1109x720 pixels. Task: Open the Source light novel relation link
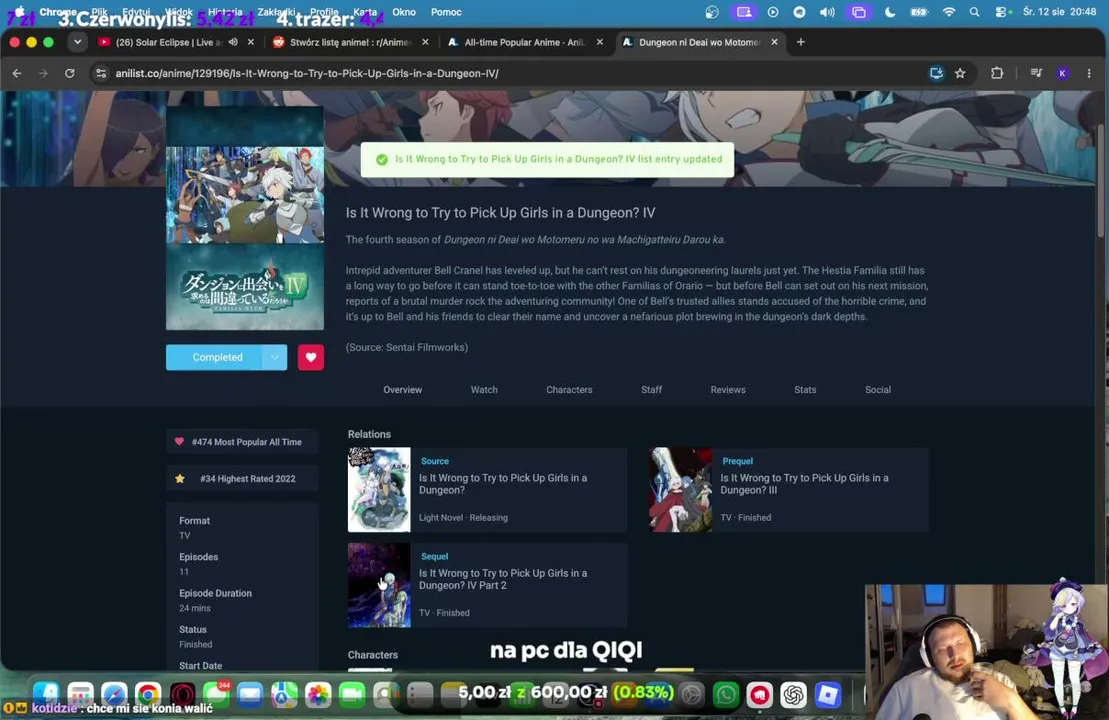click(x=503, y=484)
